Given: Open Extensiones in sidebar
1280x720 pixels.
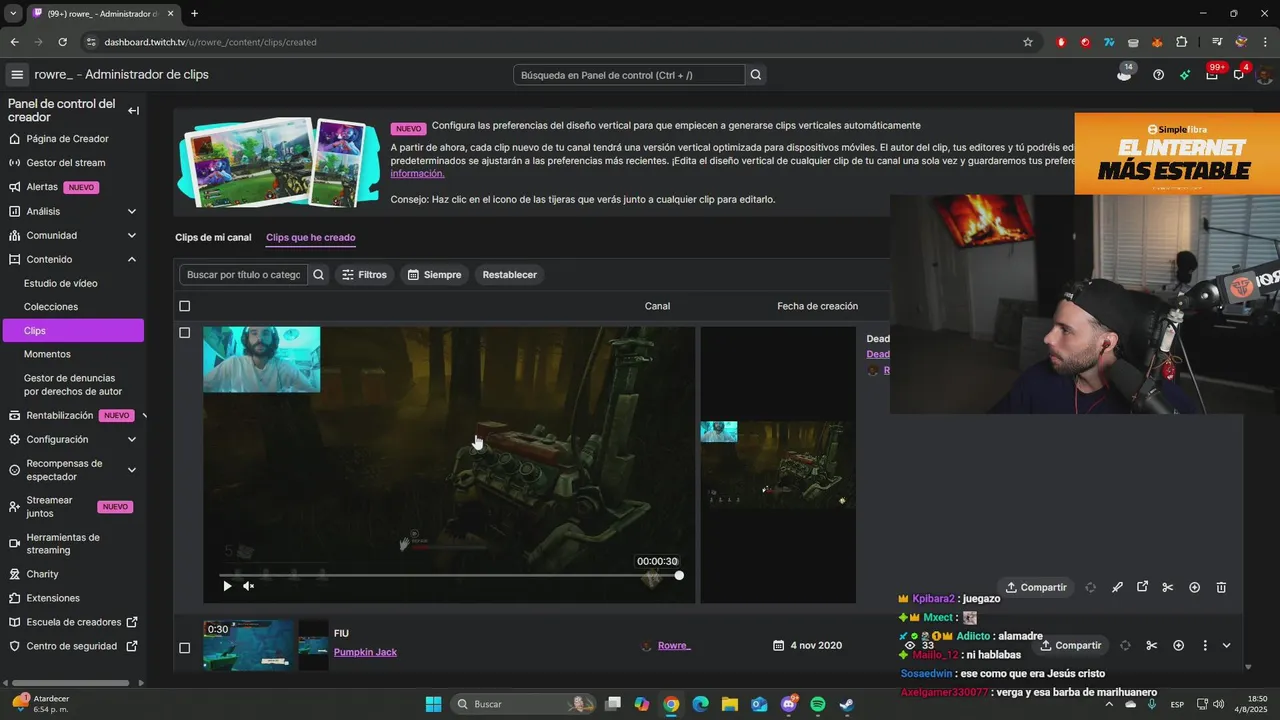Looking at the screenshot, I should coord(53,598).
